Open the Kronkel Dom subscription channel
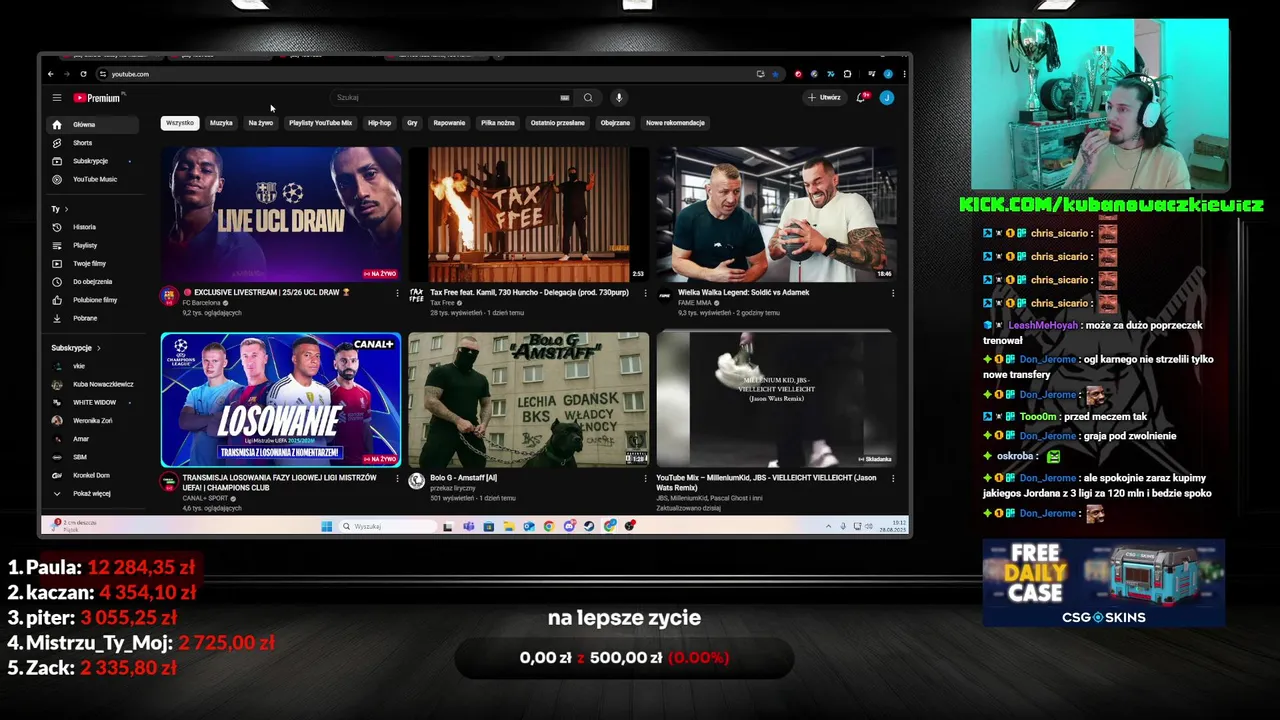The height and width of the screenshot is (720, 1280). pos(92,475)
